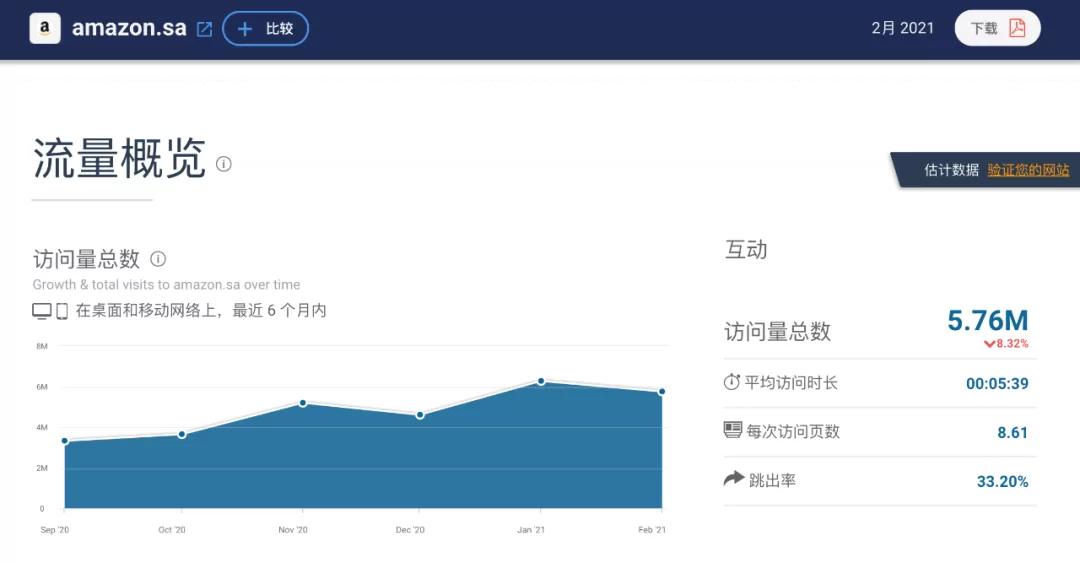Click pages icon beside 每次访问页数

tap(733, 431)
